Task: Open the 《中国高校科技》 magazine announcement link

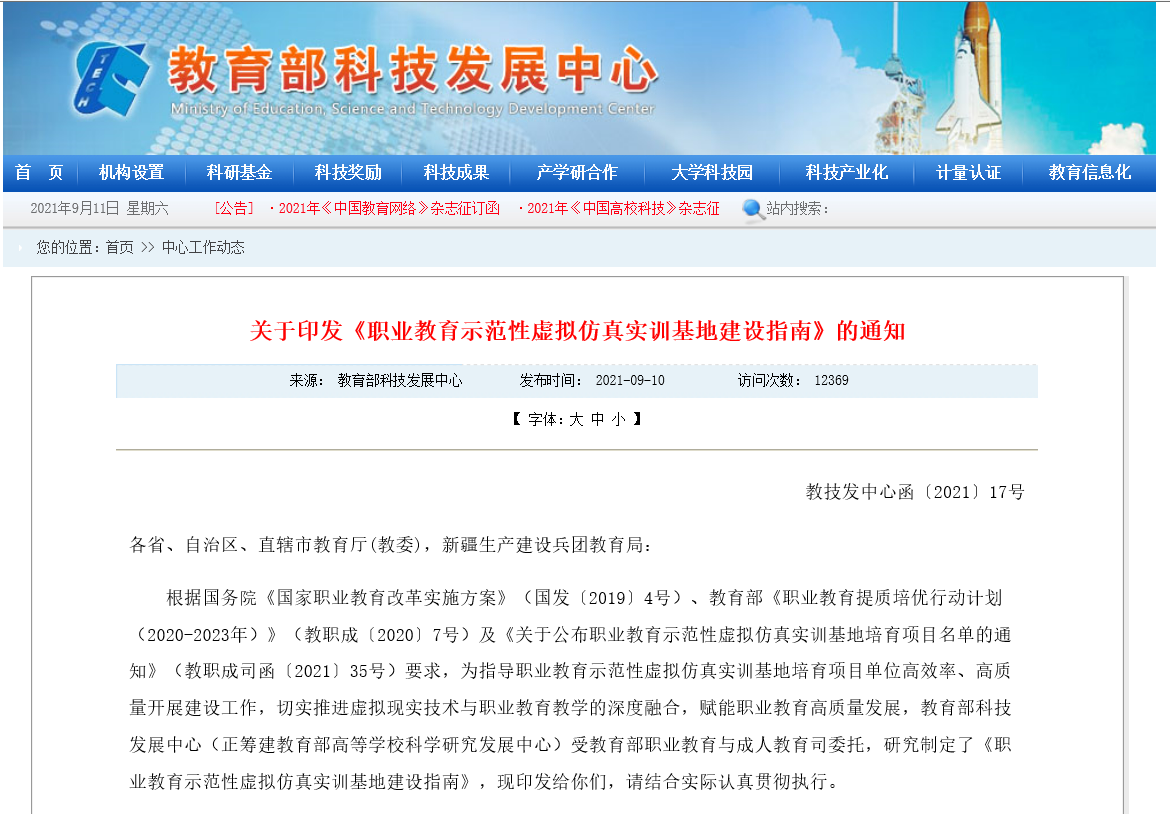Action: click(622, 209)
